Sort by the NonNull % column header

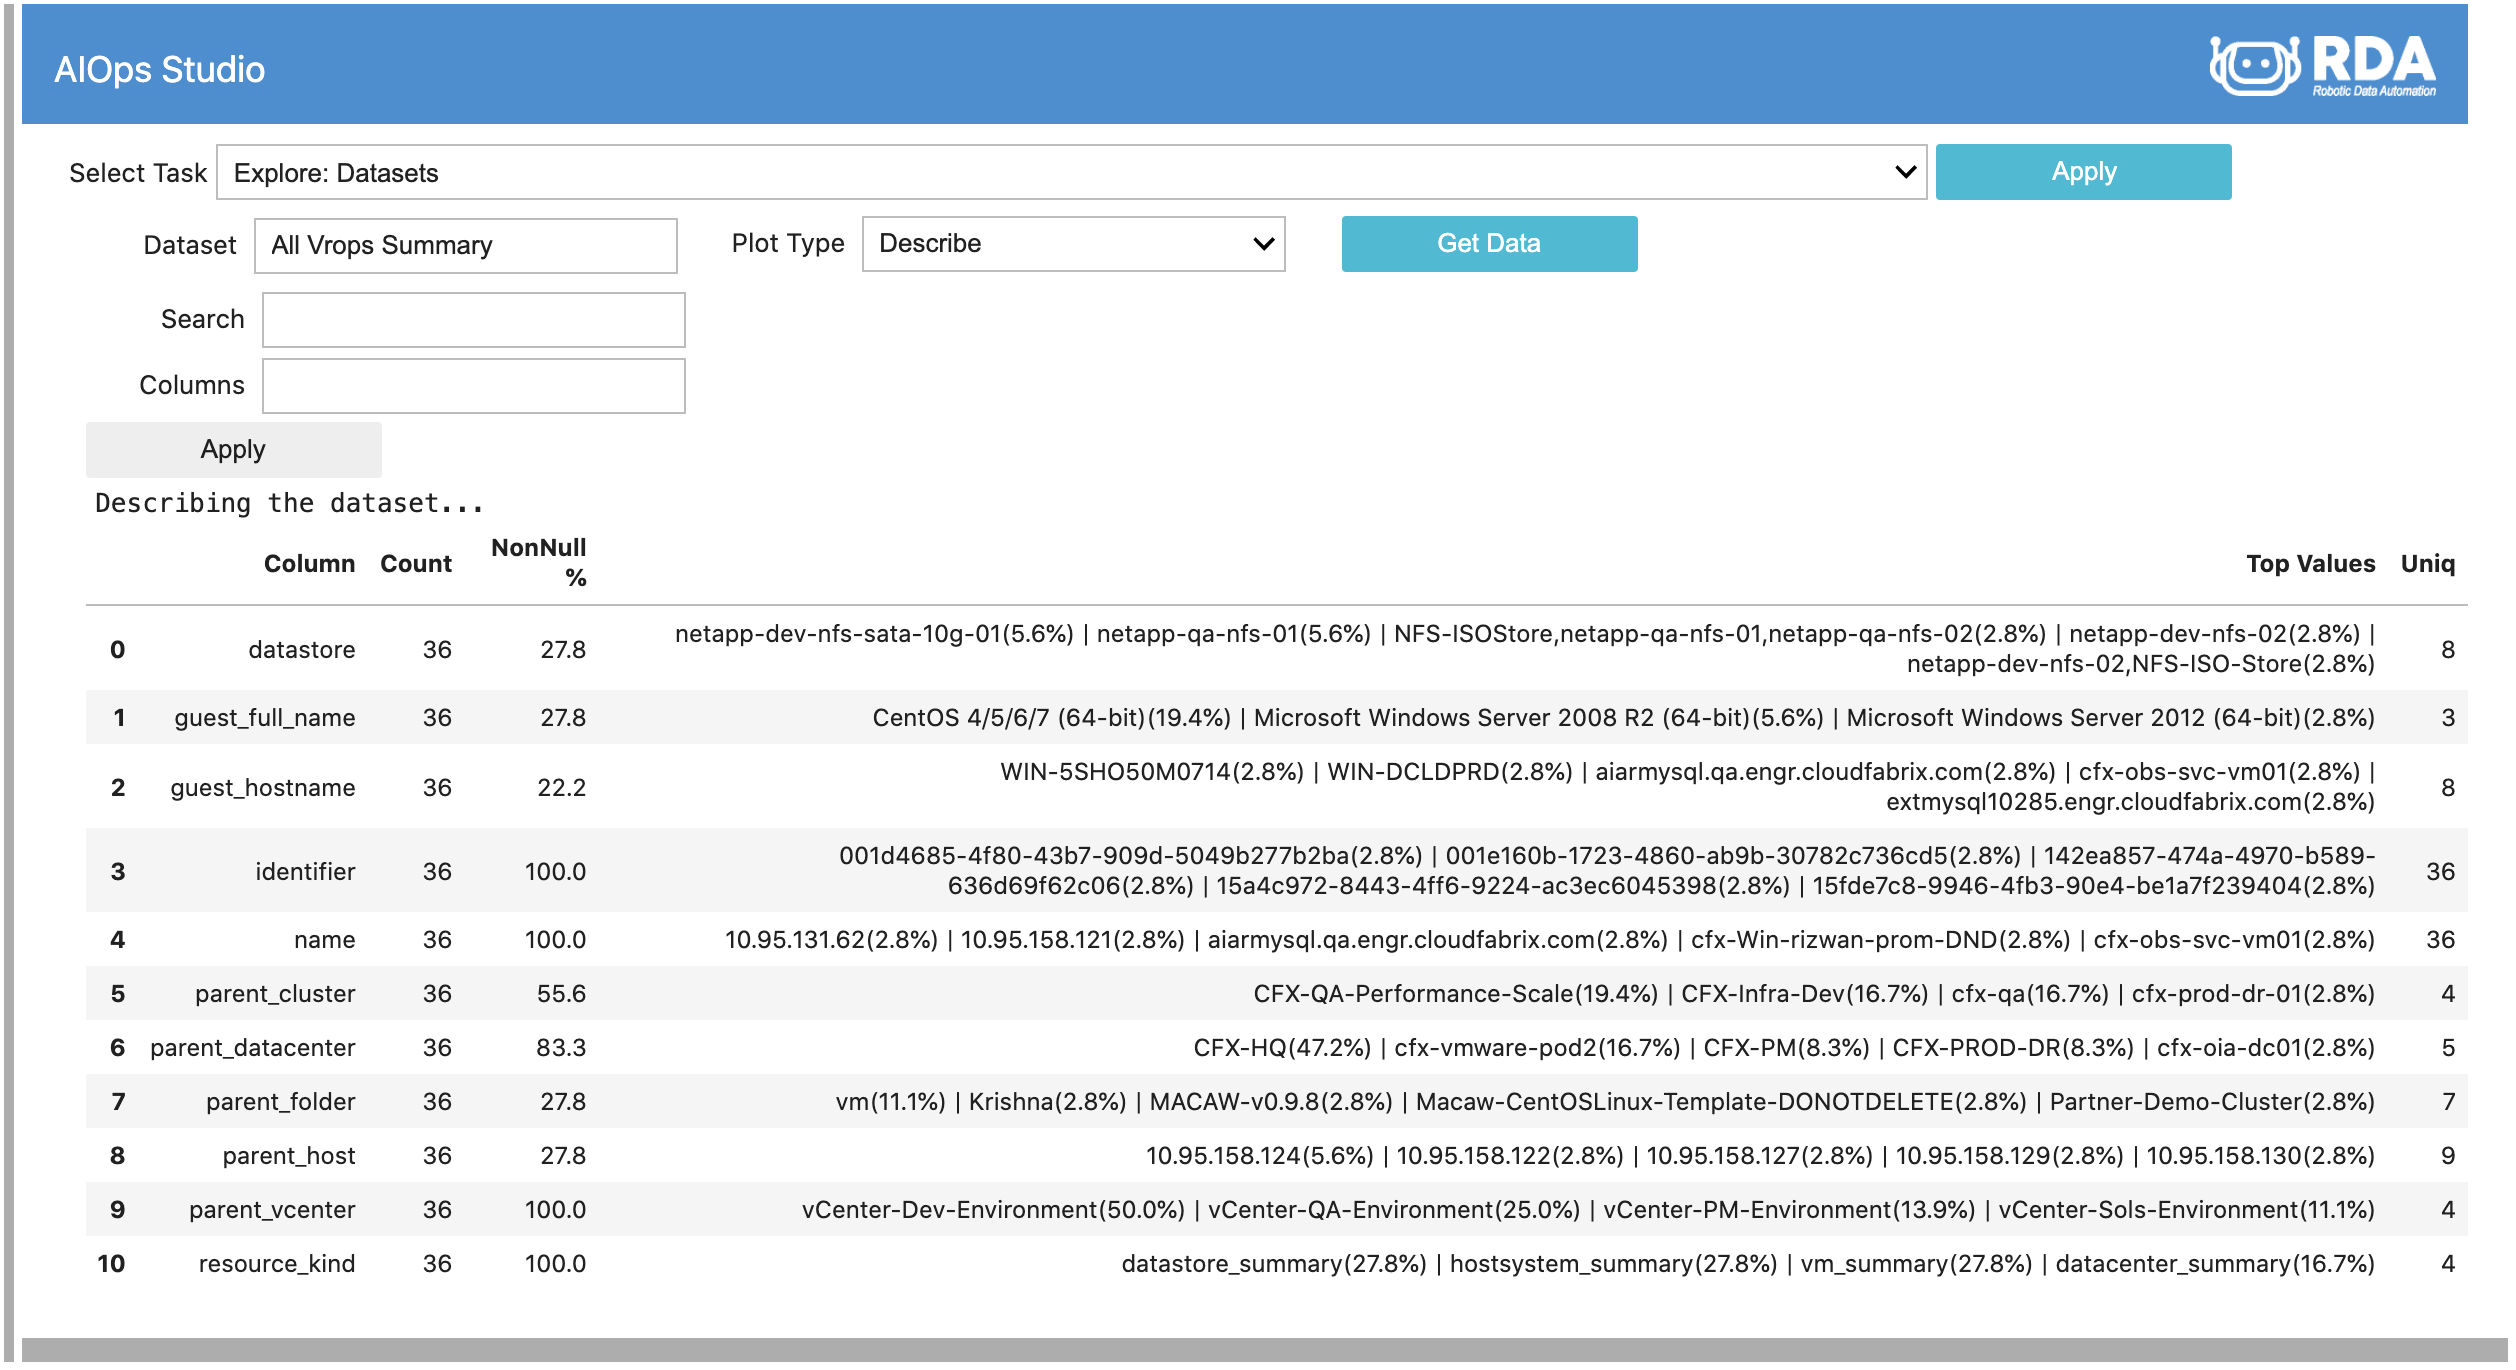tap(538, 562)
